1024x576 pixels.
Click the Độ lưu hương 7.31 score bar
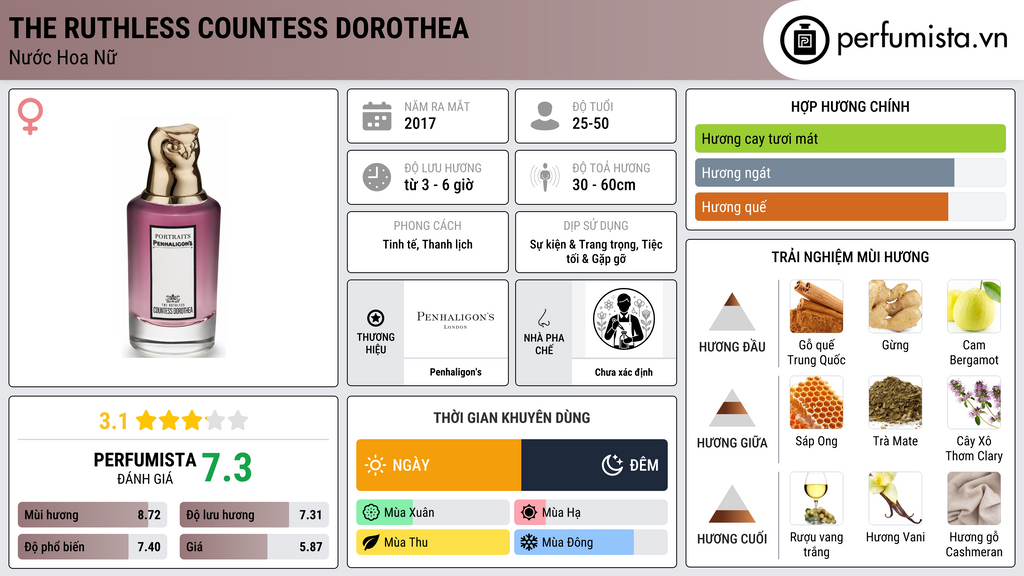coord(254,515)
